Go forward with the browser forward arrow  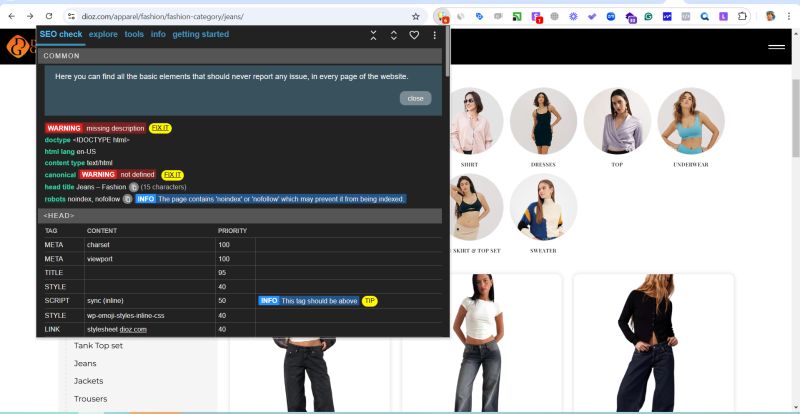coord(30,16)
